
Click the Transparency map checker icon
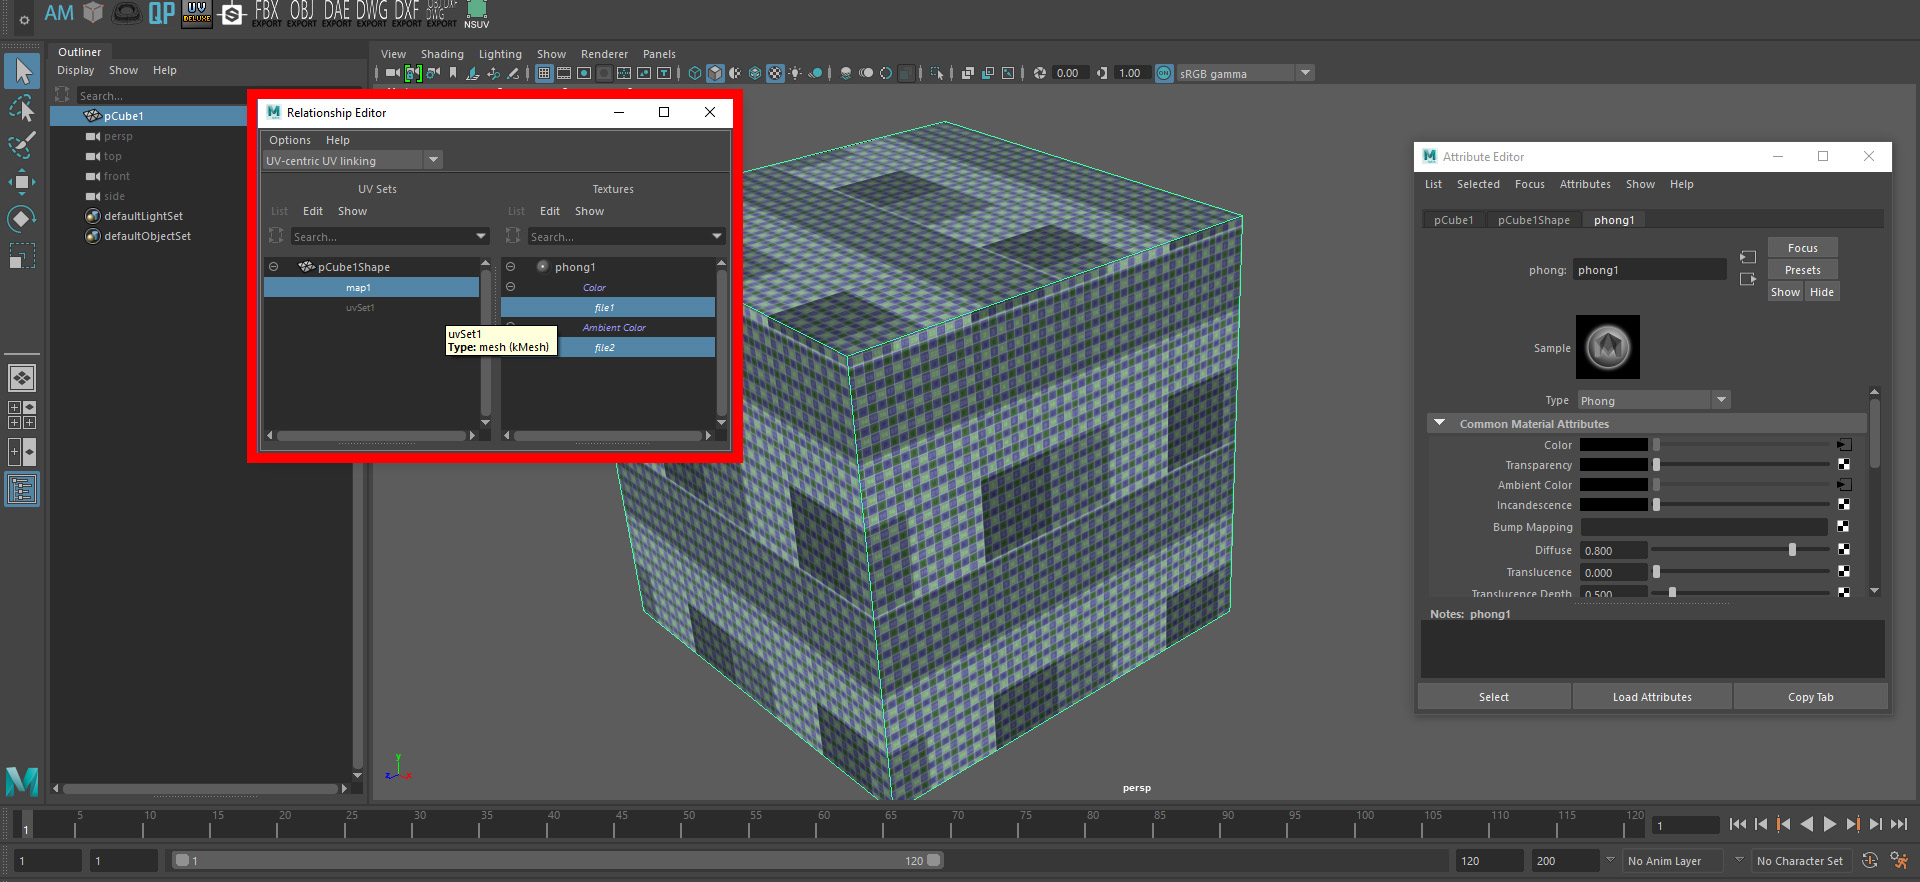pos(1844,465)
